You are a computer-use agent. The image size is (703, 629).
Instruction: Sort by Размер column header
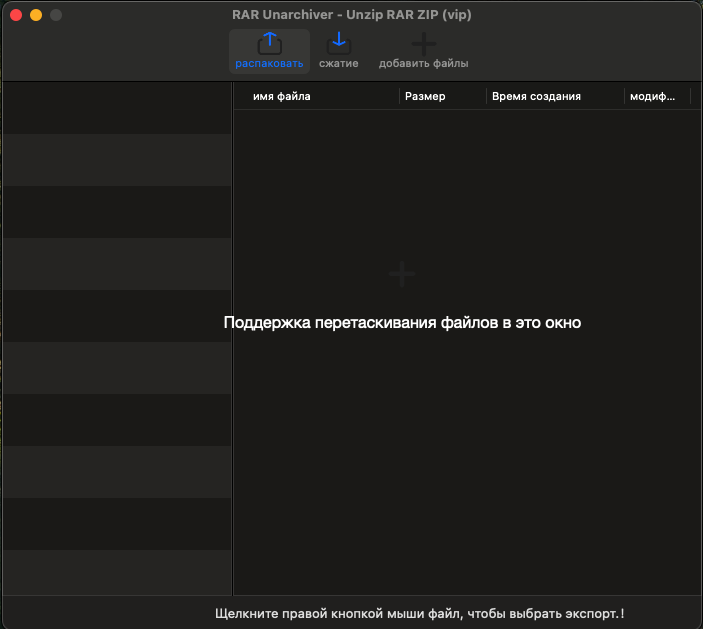coord(425,97)
